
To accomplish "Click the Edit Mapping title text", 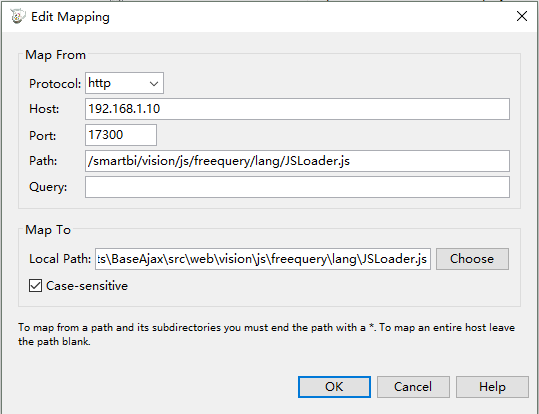I will click(x=70, y=17).
